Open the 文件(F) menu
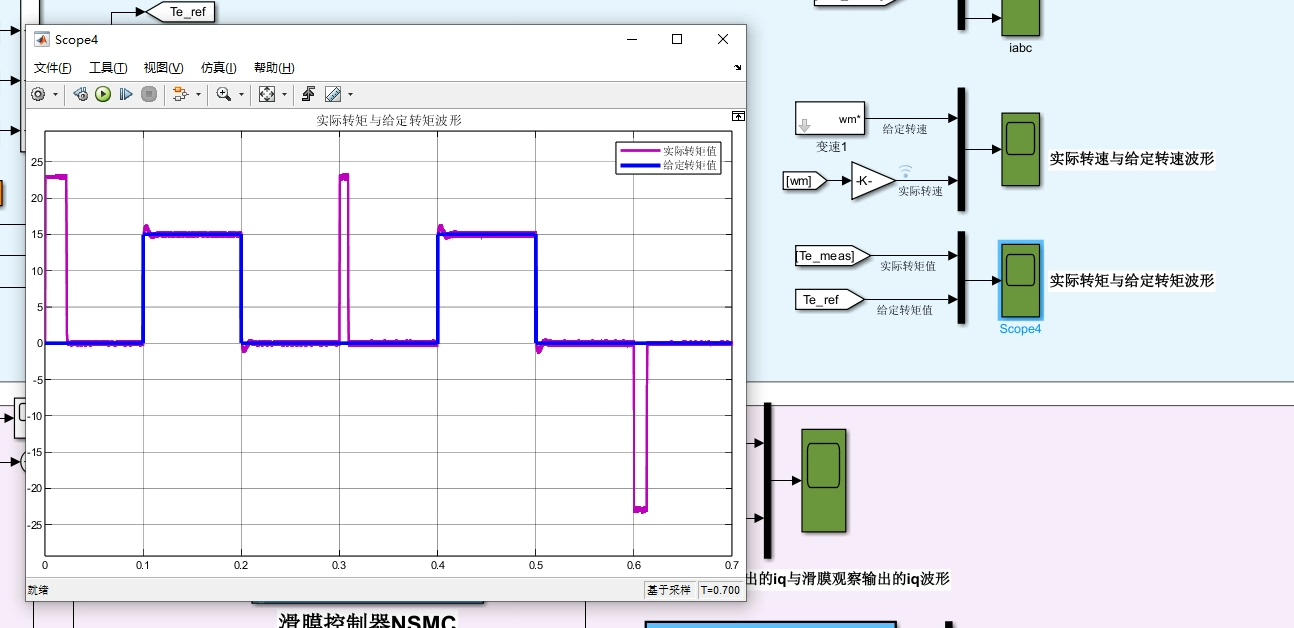 point(53,68)
